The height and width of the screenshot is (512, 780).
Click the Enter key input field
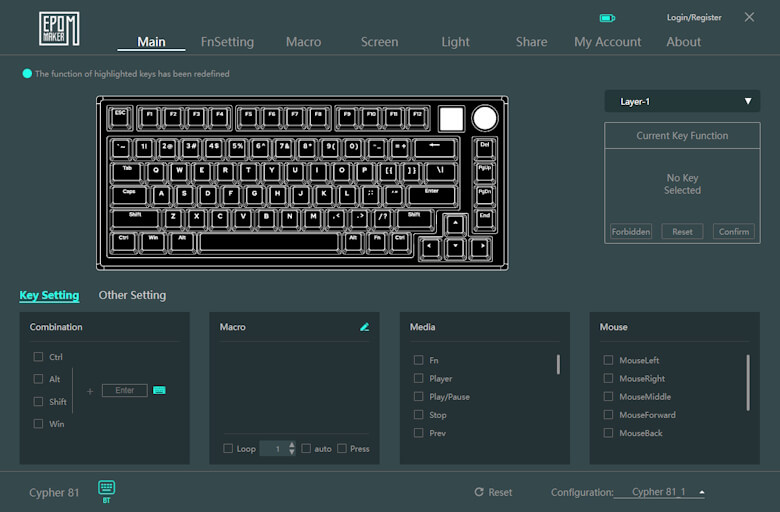pos(124,390)
